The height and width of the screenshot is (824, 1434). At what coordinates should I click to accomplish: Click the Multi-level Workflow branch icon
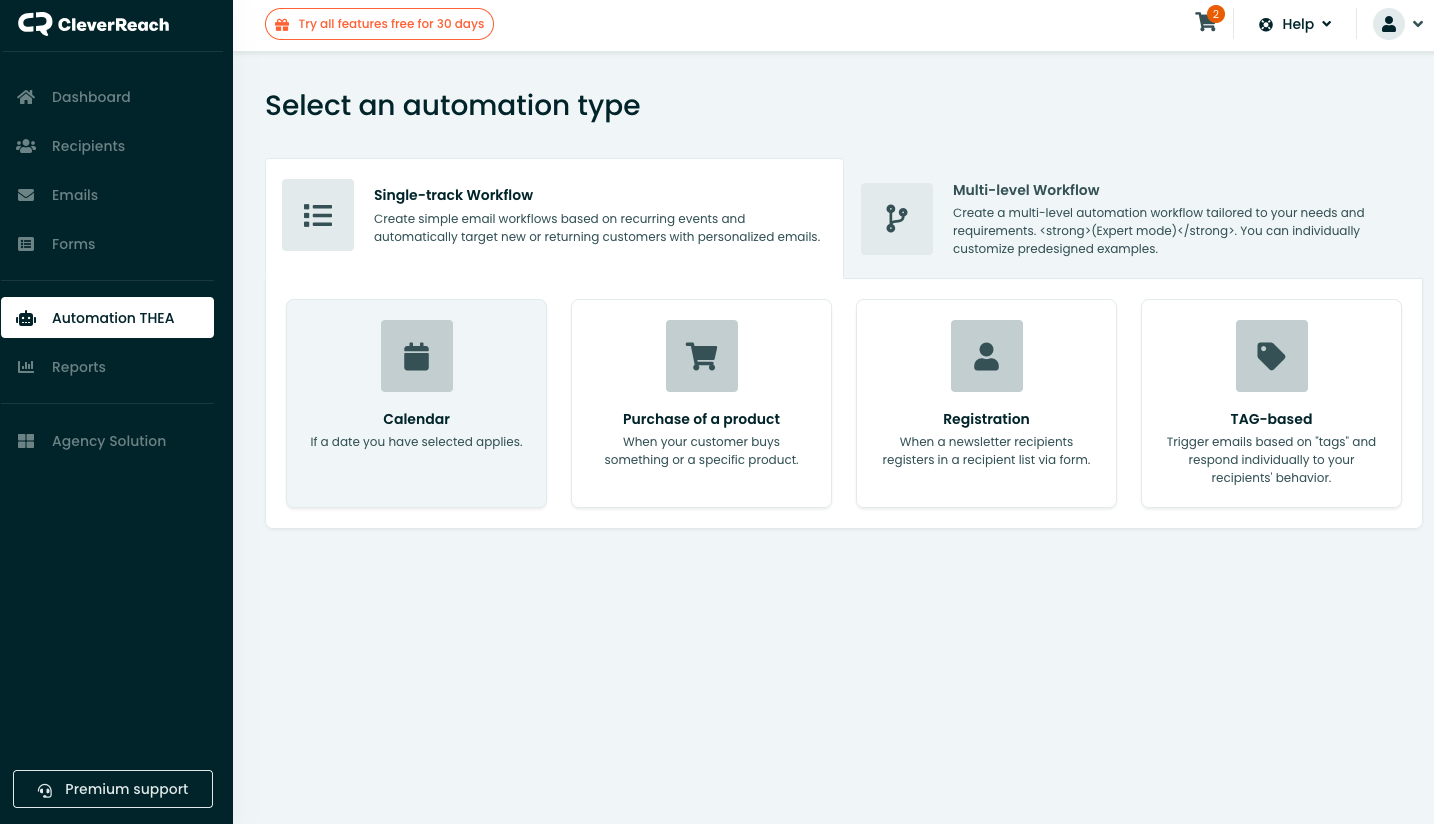click(x=897, y=219)
